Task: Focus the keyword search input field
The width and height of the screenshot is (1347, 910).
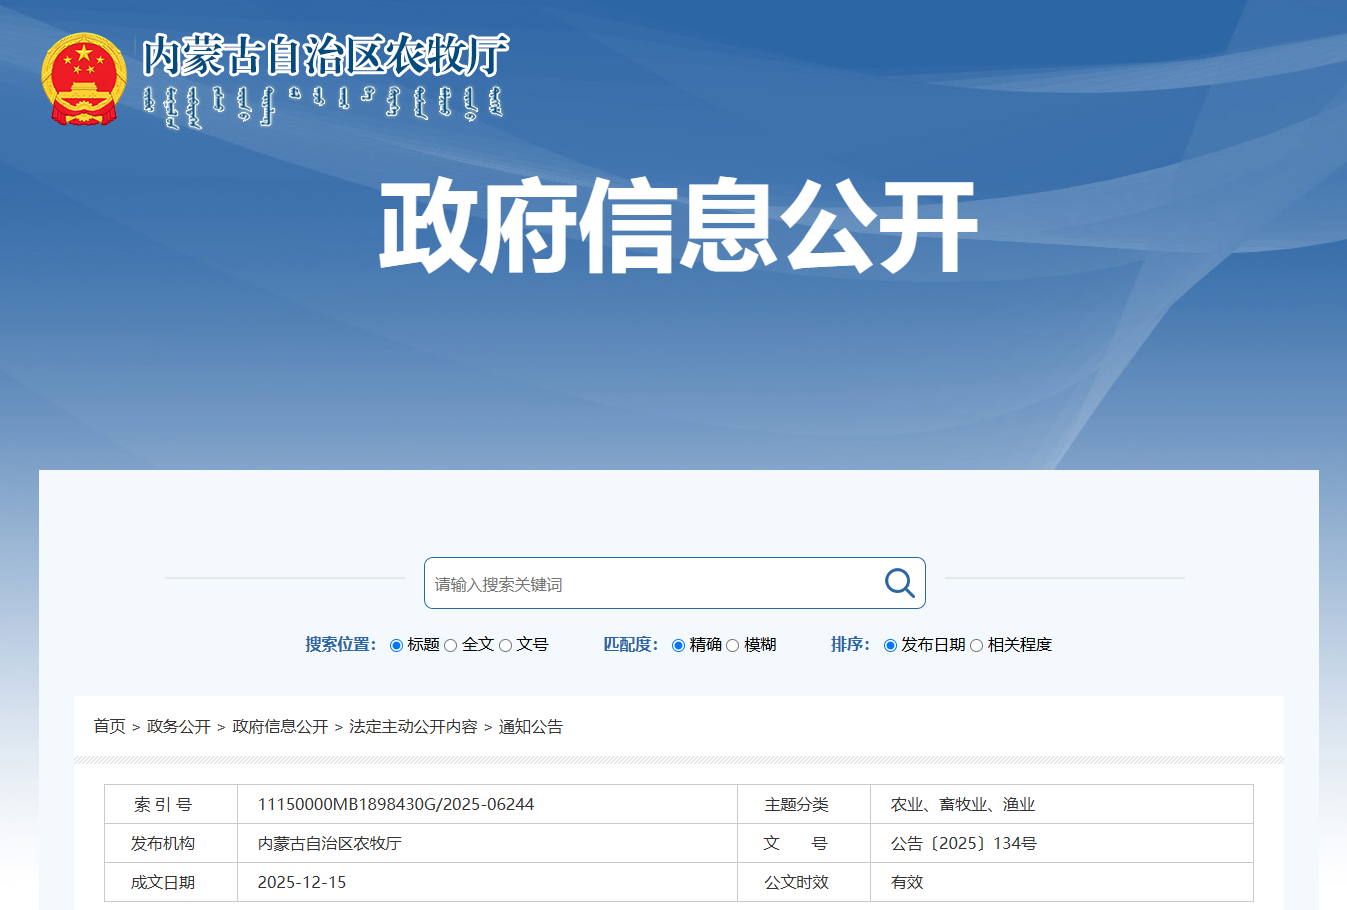Action: (650, 584)
